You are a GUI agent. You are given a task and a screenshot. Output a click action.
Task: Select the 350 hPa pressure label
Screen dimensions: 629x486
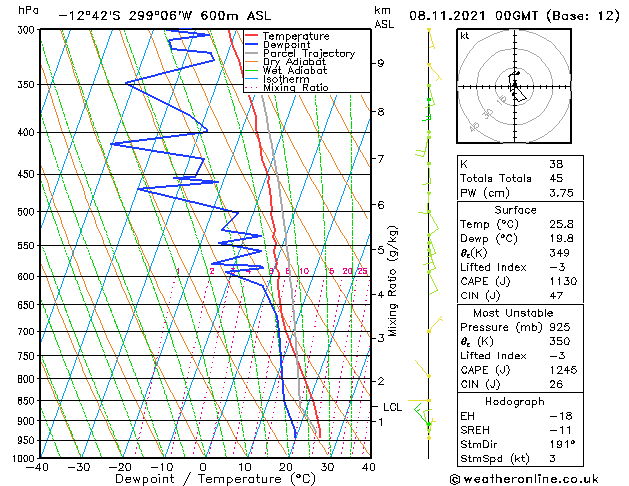coord(28,85)
